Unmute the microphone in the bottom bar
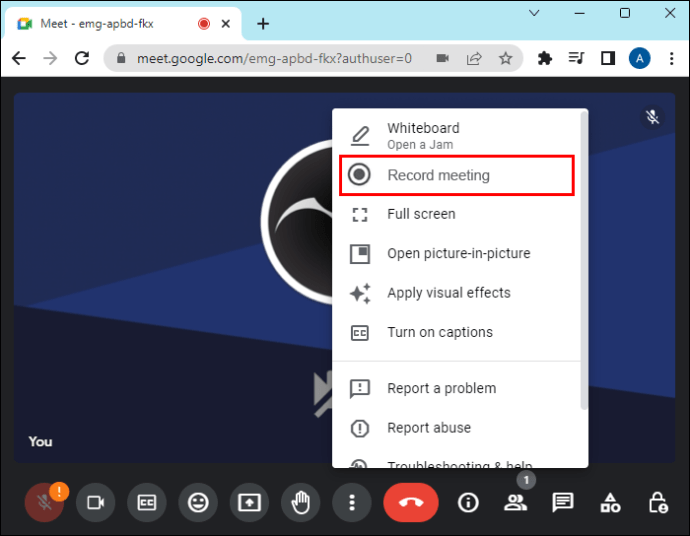The height and width of the screenshot is (536, 690). coord(44,503)
